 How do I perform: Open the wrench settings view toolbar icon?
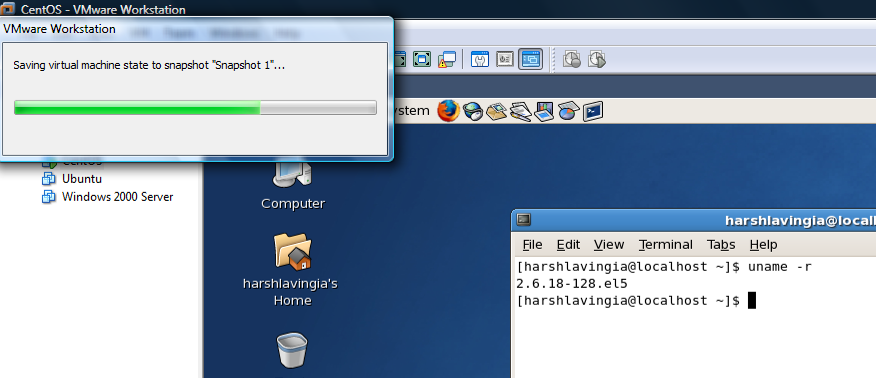click(x=479, y=59)
